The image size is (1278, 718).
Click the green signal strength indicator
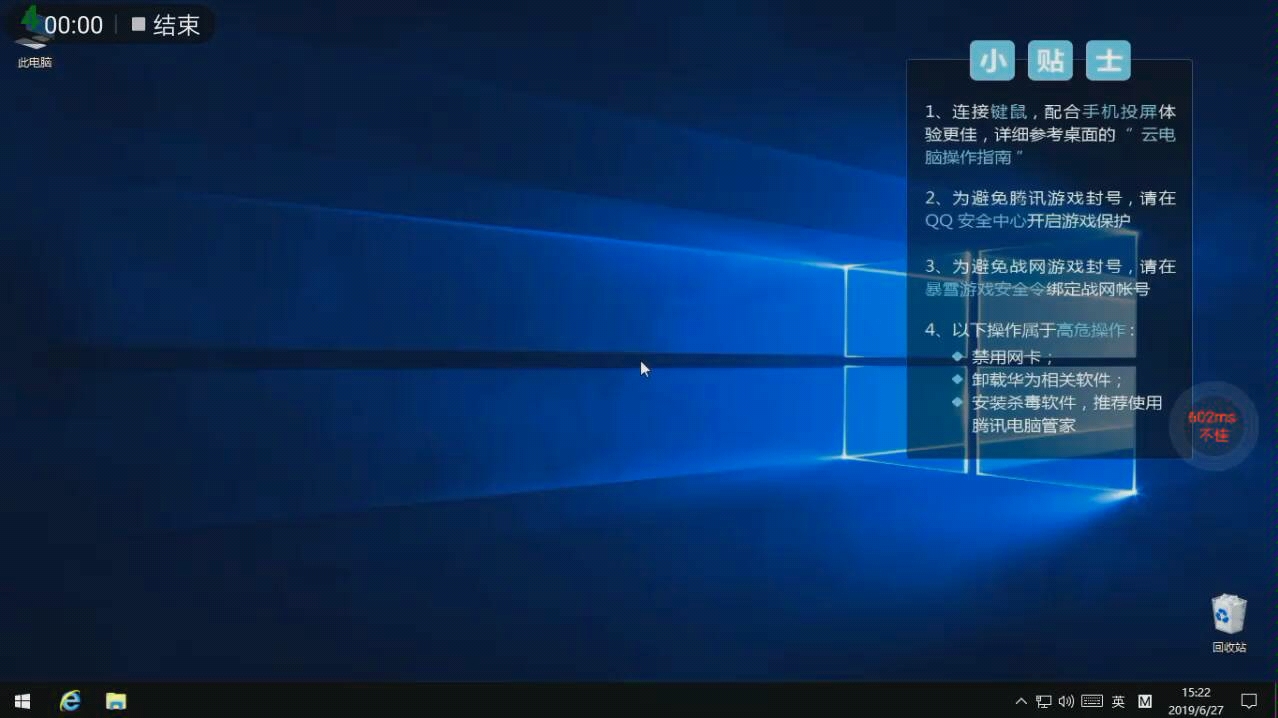click(x=32, y=17)
